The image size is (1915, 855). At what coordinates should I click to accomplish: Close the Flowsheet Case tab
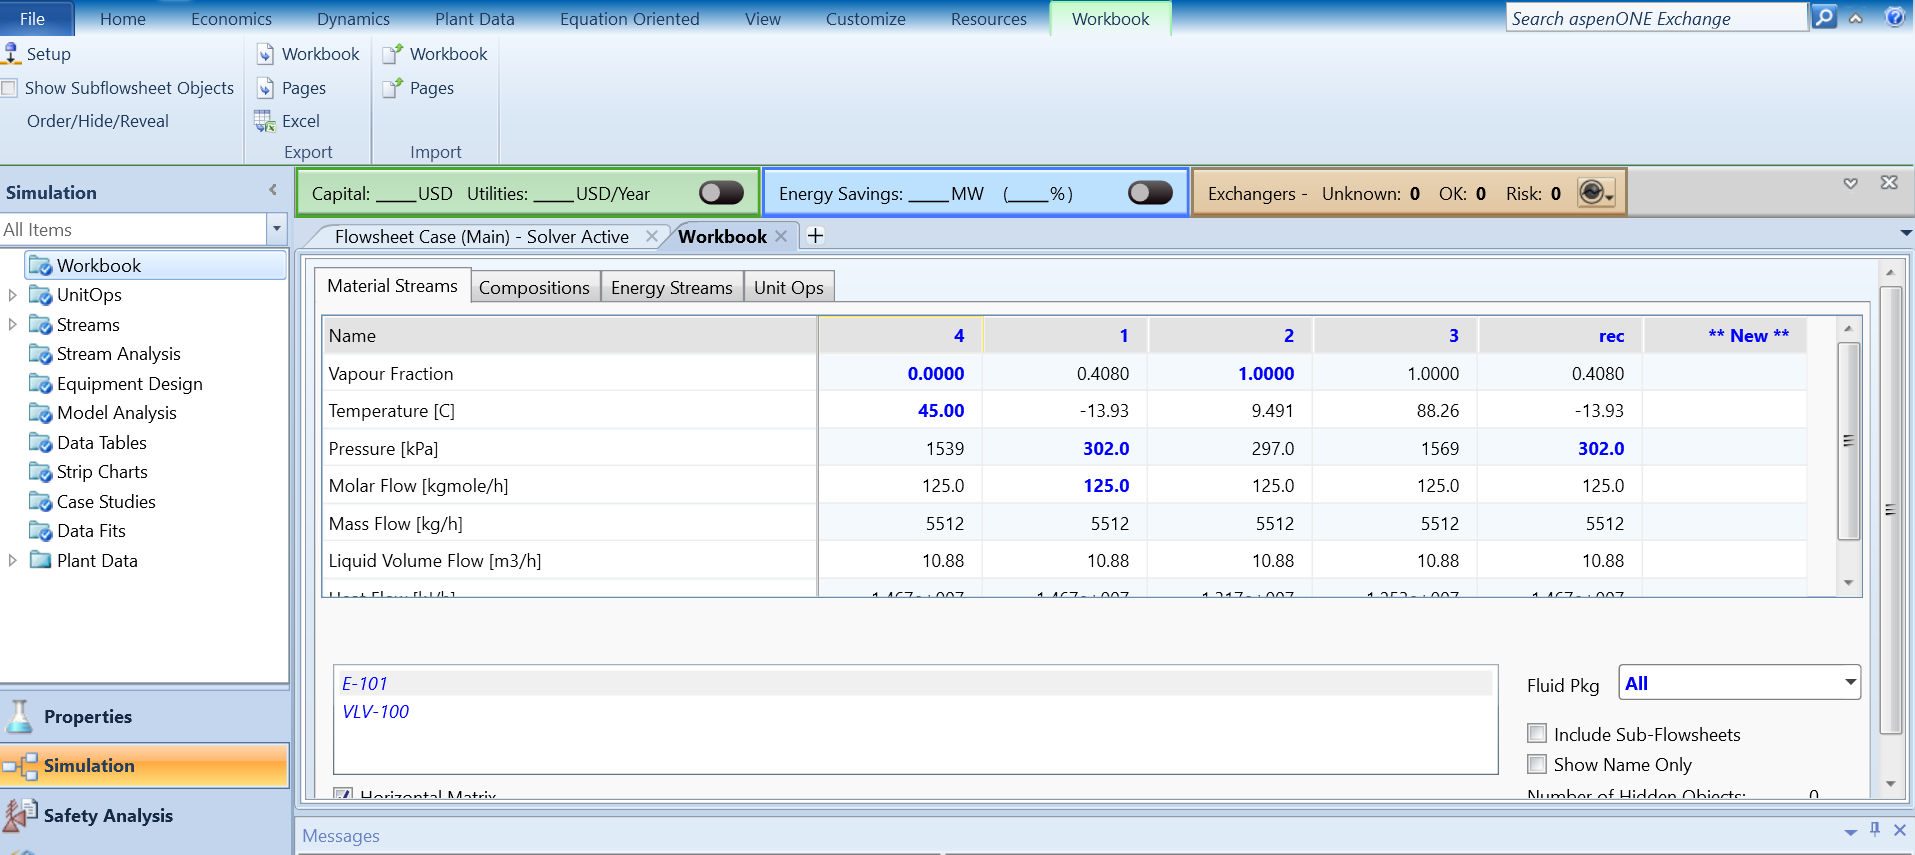click(x=652, y=236)
